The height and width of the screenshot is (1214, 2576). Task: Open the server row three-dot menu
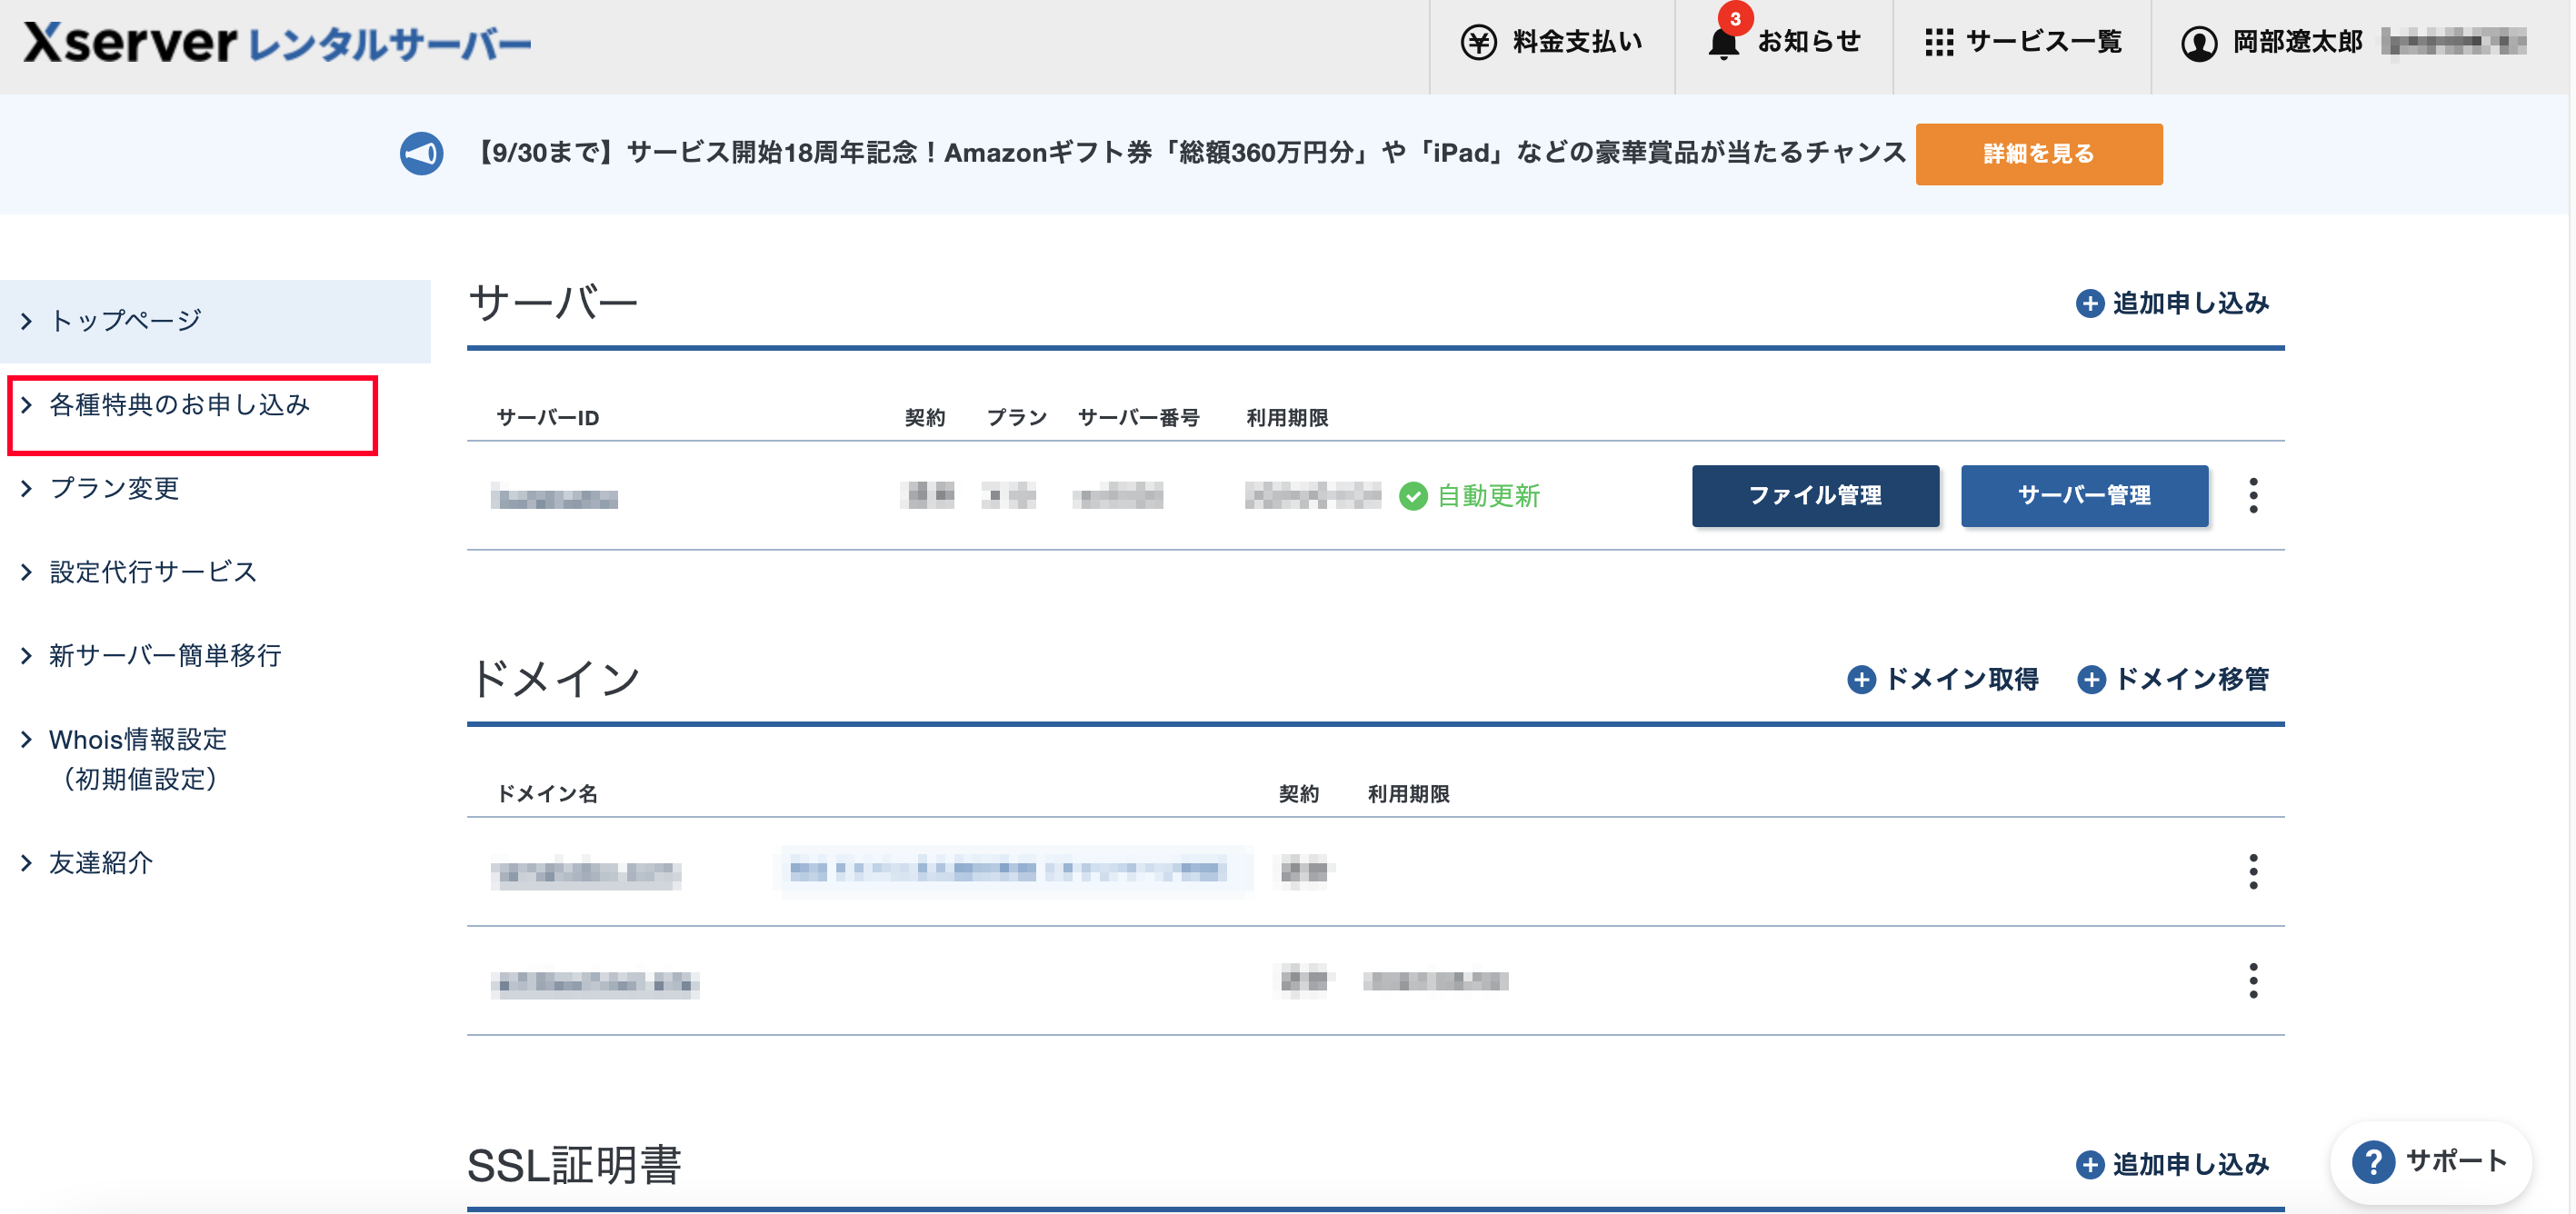coord(2252,496)
